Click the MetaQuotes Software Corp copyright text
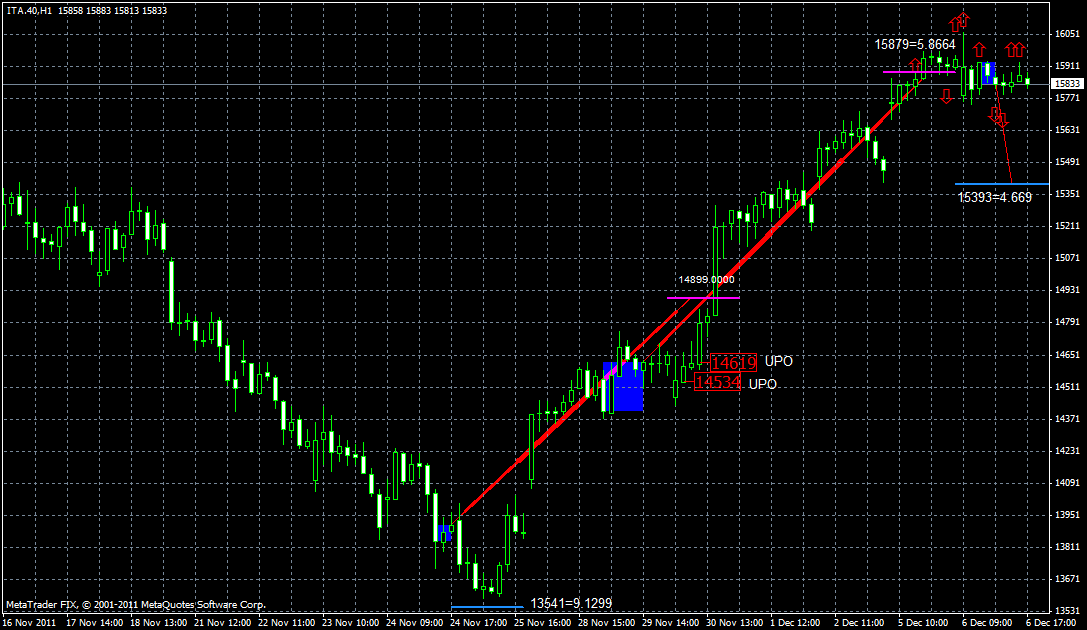The width and height of the screenshot is (1087, 630). (135, 604)
